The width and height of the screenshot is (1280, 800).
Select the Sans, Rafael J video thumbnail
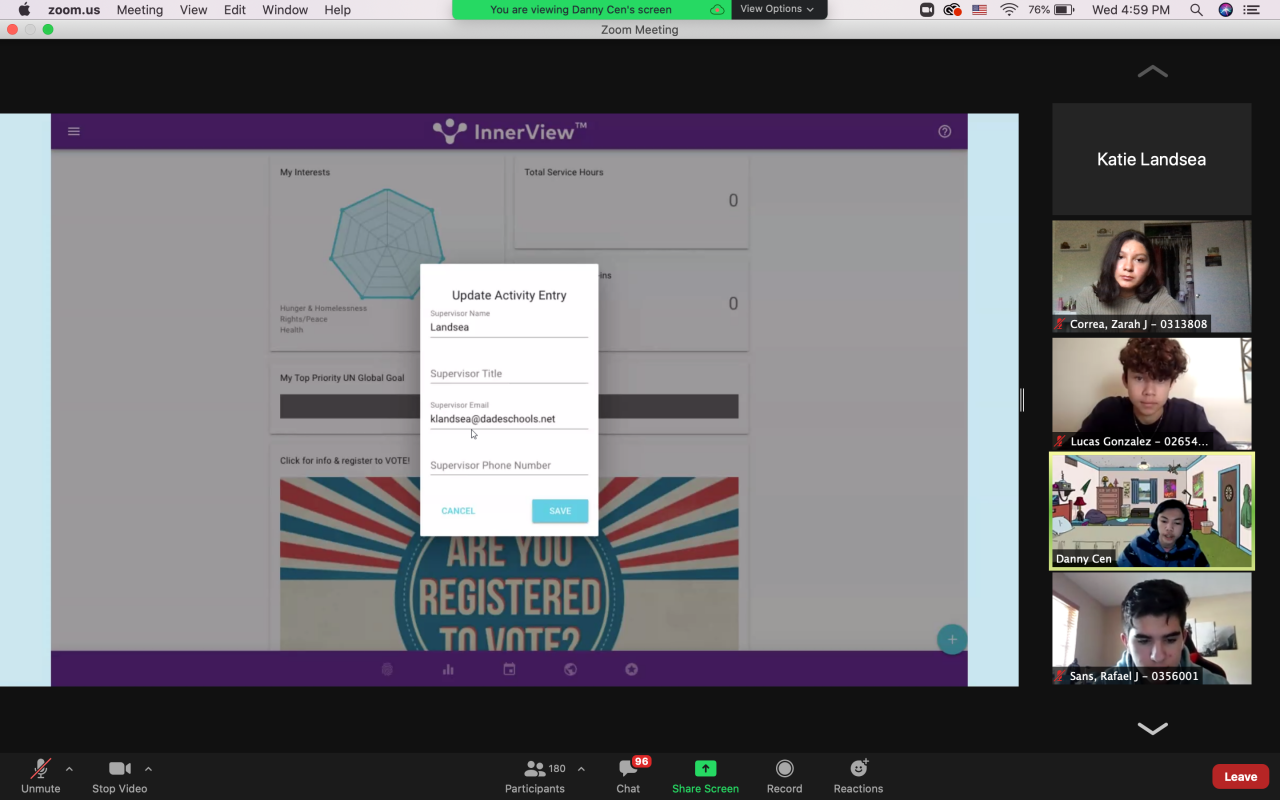pyautogui.click(x=1152, y=628)
